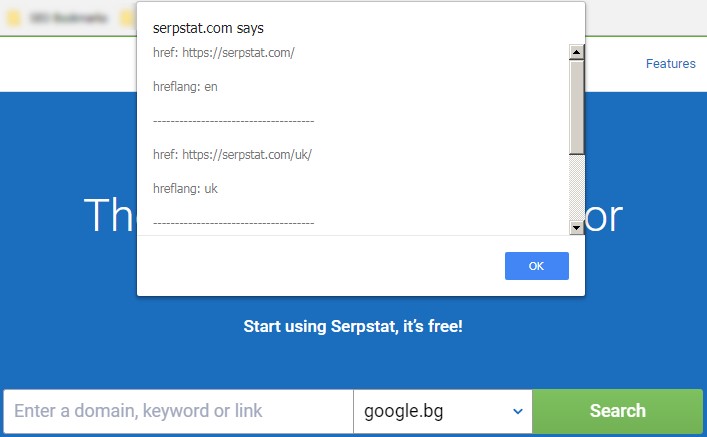The width and height of the screenshot is (707, 437).
Task: Click the 'serpstat.com says' dialog title
Action: click(208, 28)
